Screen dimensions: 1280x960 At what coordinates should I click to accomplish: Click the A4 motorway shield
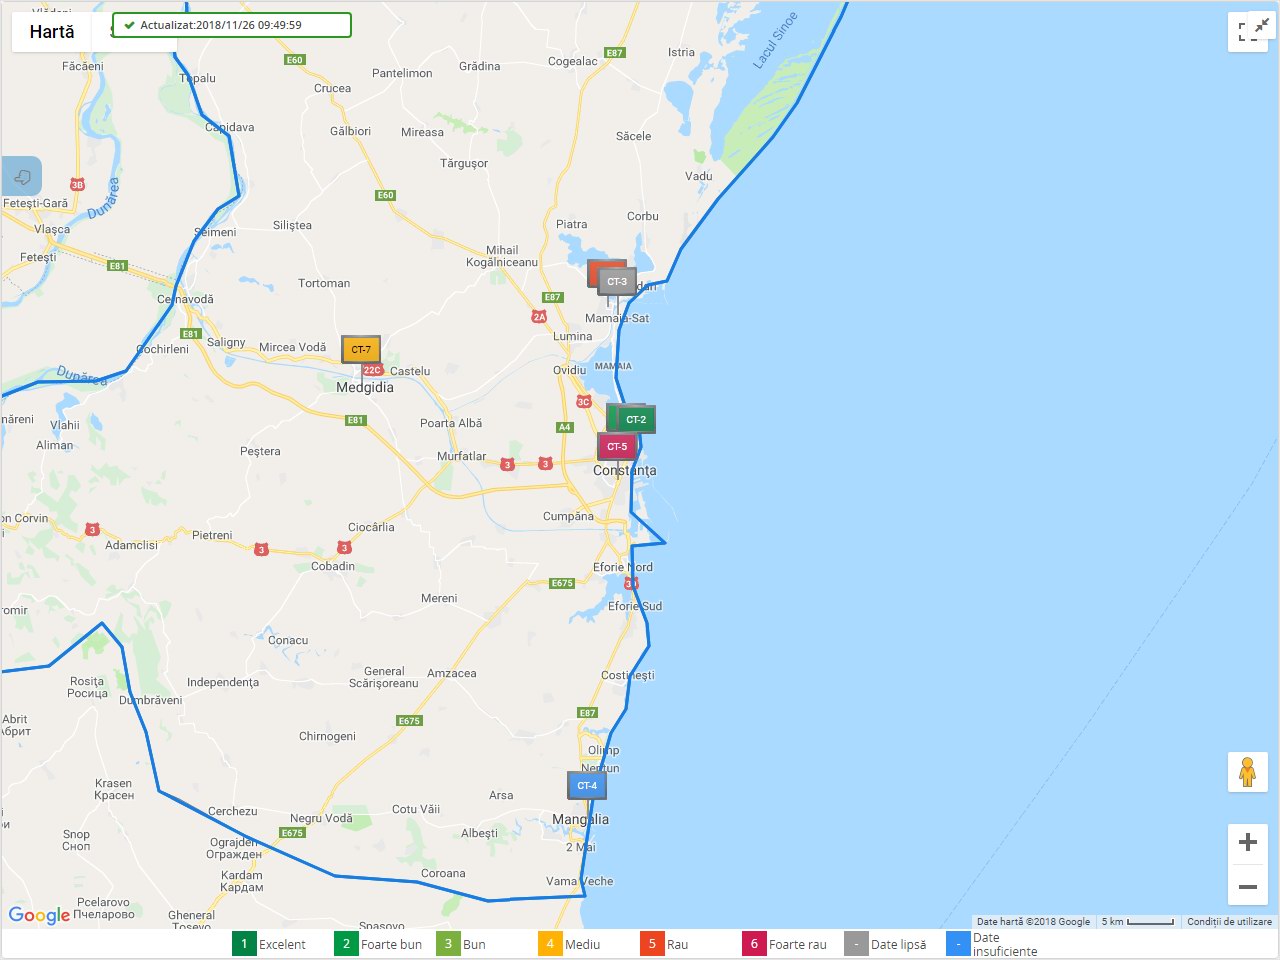(564, 427)
